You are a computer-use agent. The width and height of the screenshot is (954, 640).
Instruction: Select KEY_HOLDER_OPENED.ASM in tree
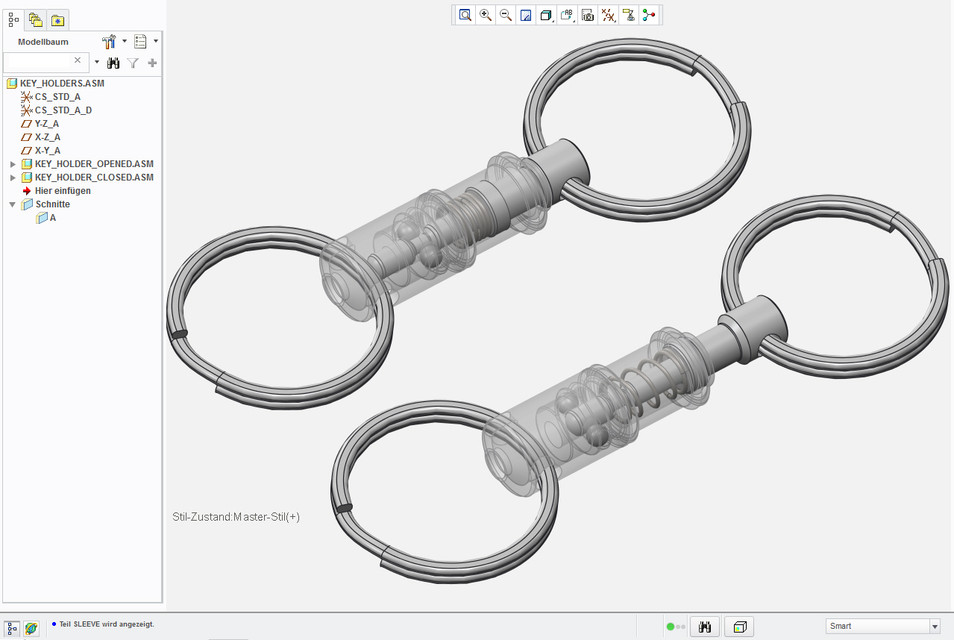click(94, 164)
